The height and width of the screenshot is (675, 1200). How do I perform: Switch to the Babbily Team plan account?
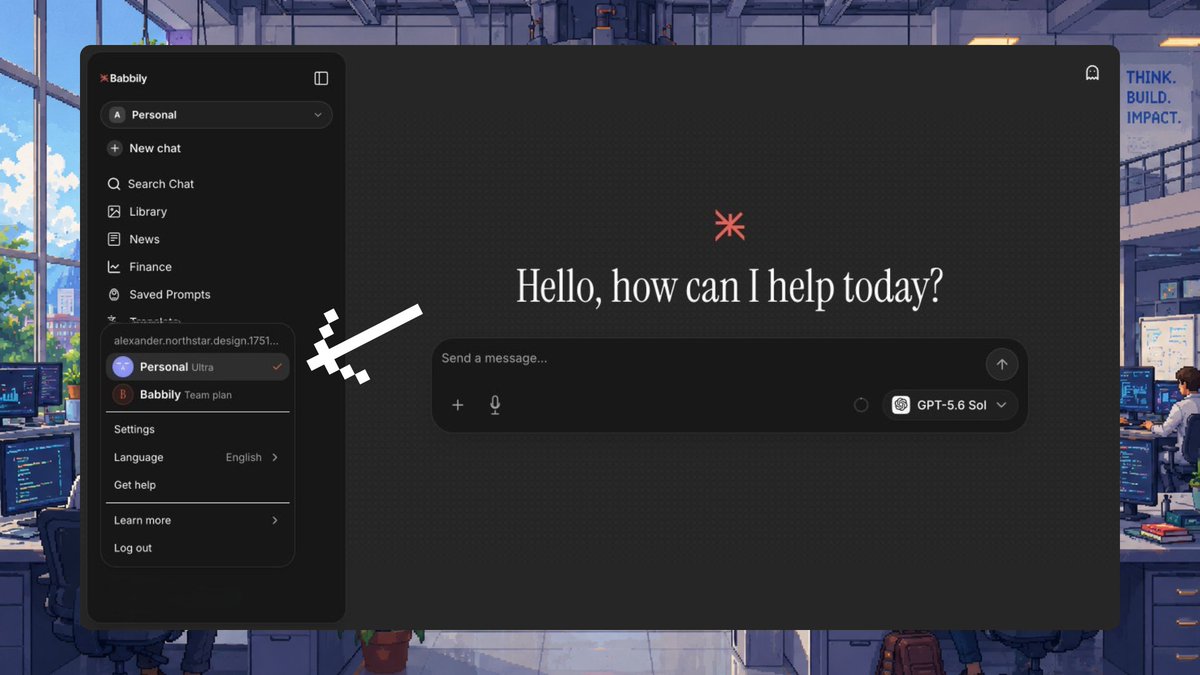pyautogui.click(x=198, y=395)
